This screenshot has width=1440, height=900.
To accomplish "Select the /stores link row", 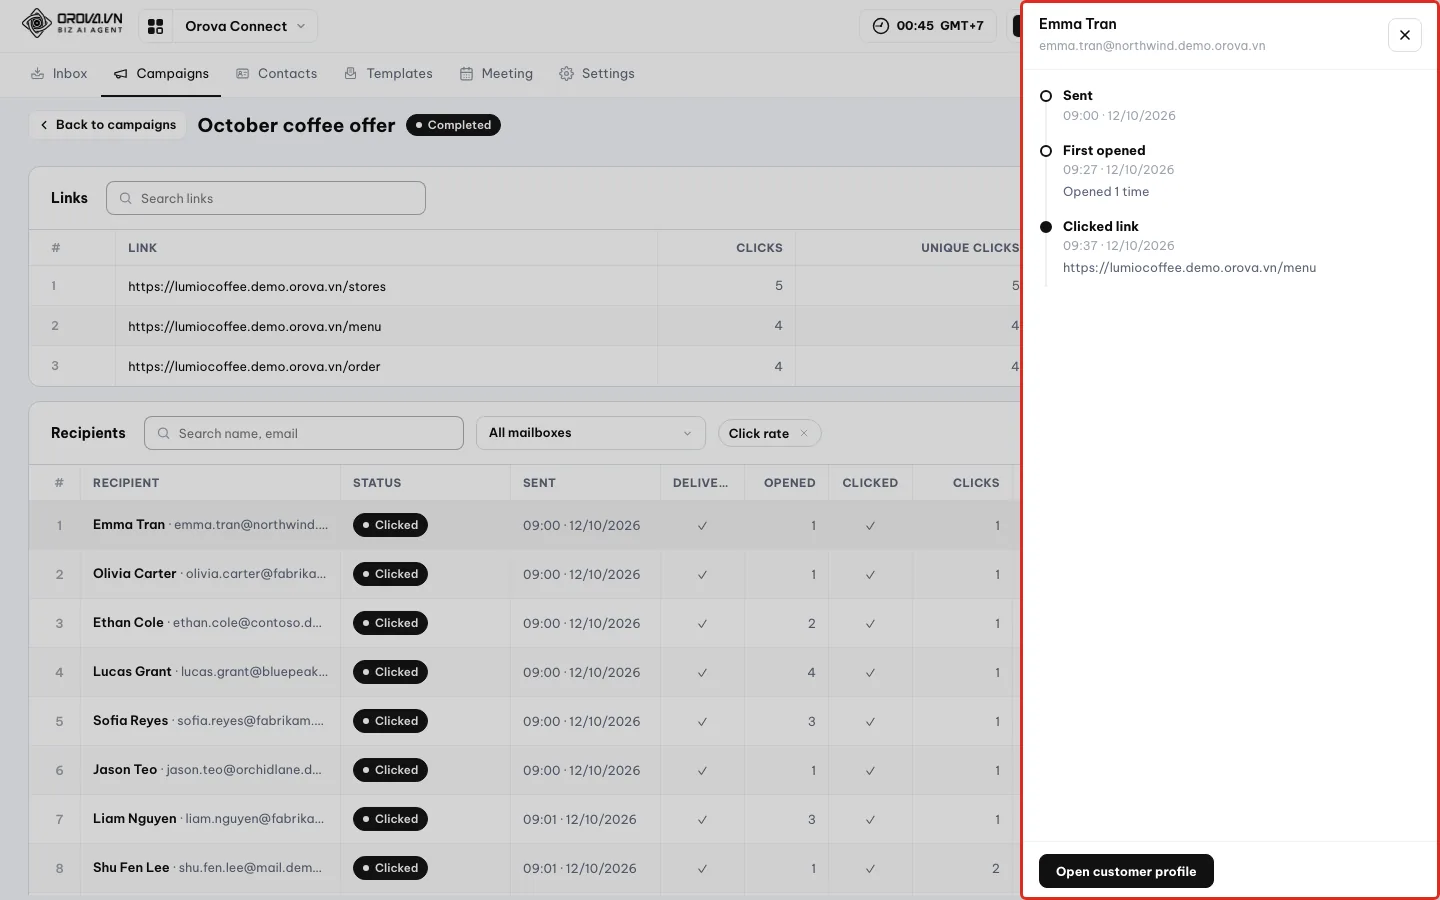I will [524, 286].
